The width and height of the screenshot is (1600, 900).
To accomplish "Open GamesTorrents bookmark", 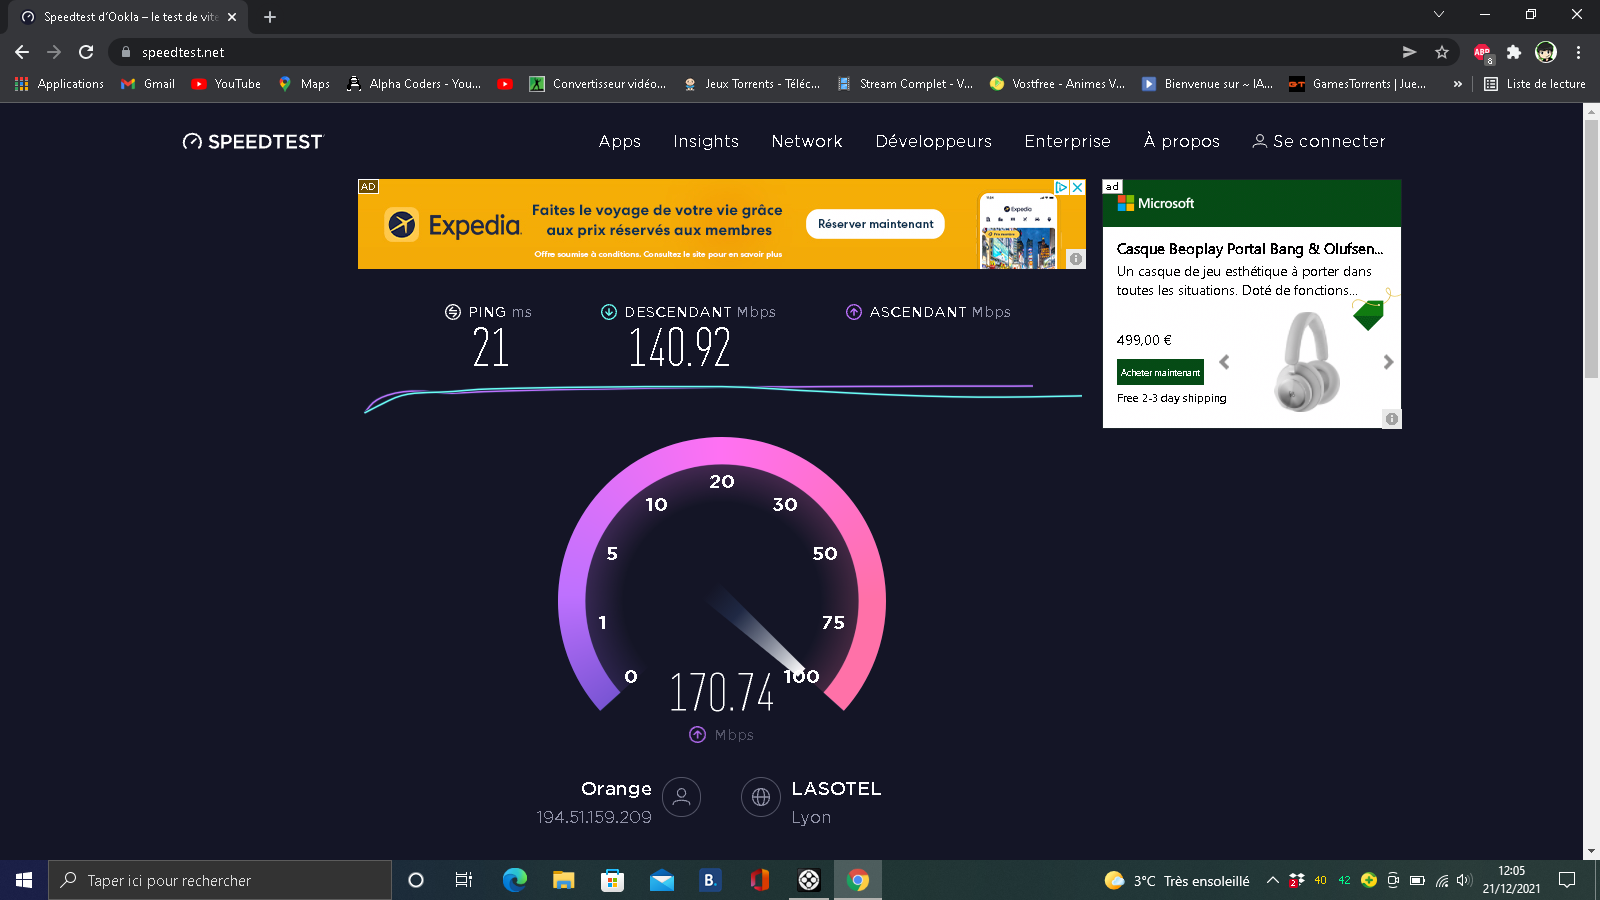I will click(1358, 84).
